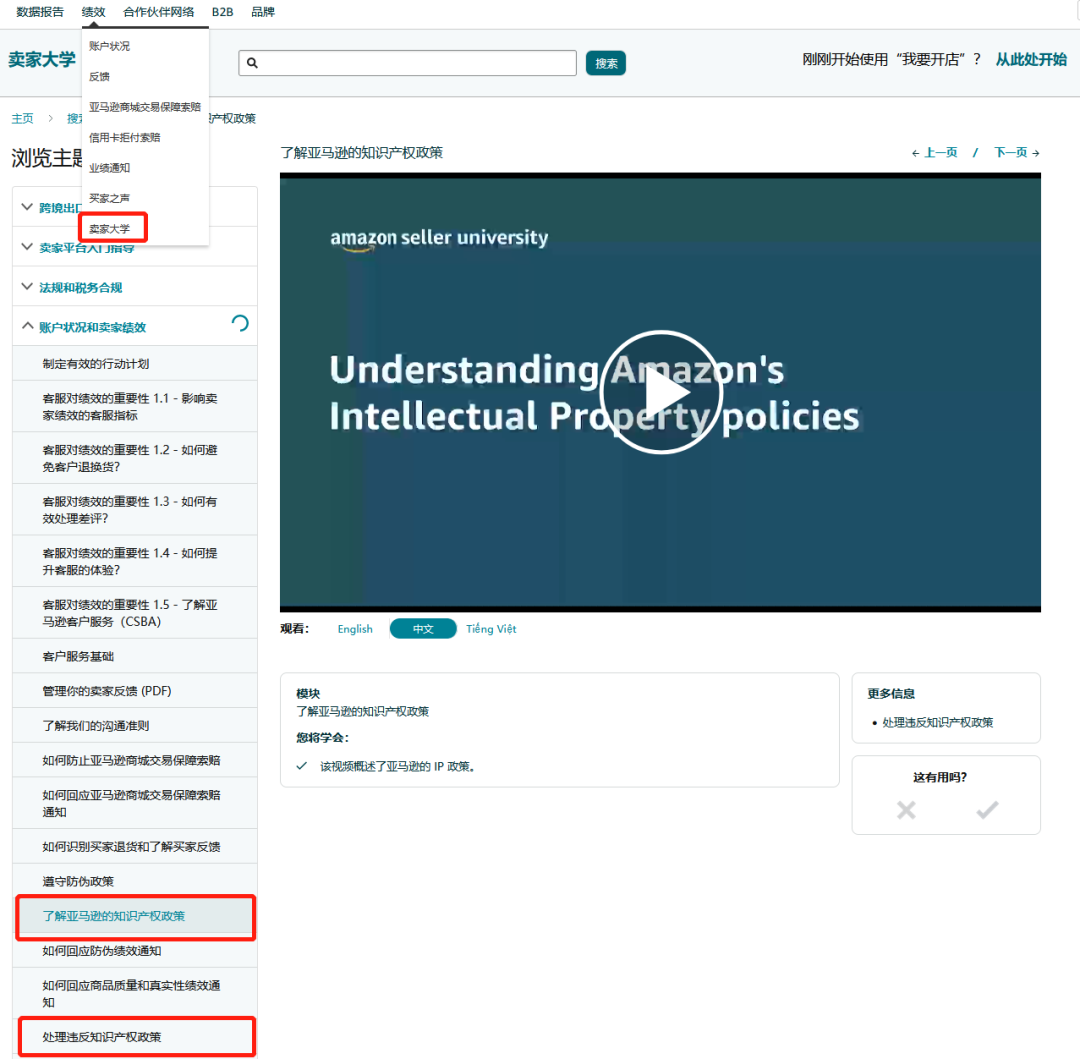Click the 卖家大学 logo heading
Viewport: 1080px width, 1059px height.
(x=41, y=60)
